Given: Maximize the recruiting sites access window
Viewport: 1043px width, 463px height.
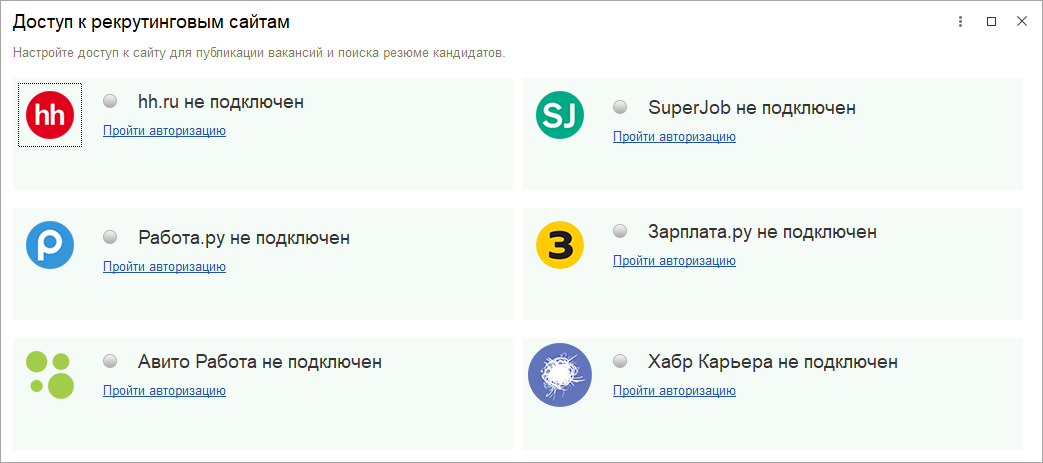Looking at the screenshot, I should [x=991, y=22].
